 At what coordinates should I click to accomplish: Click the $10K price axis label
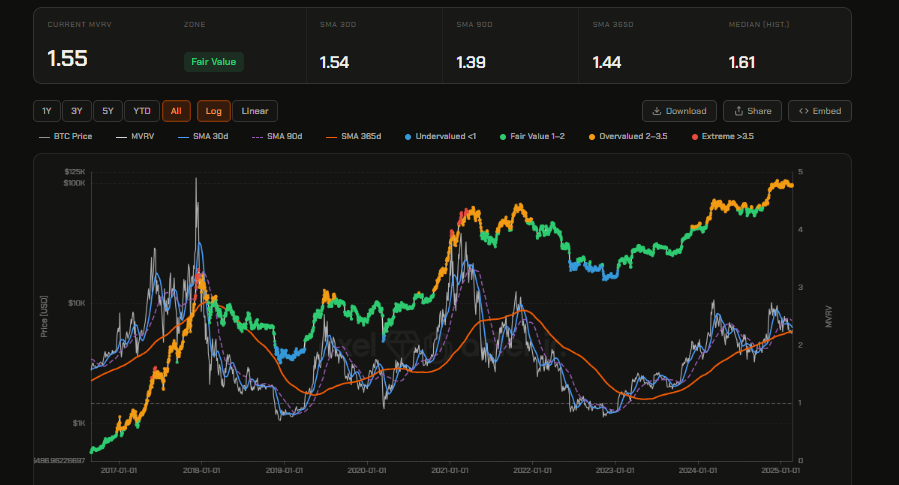coord(77,303)
